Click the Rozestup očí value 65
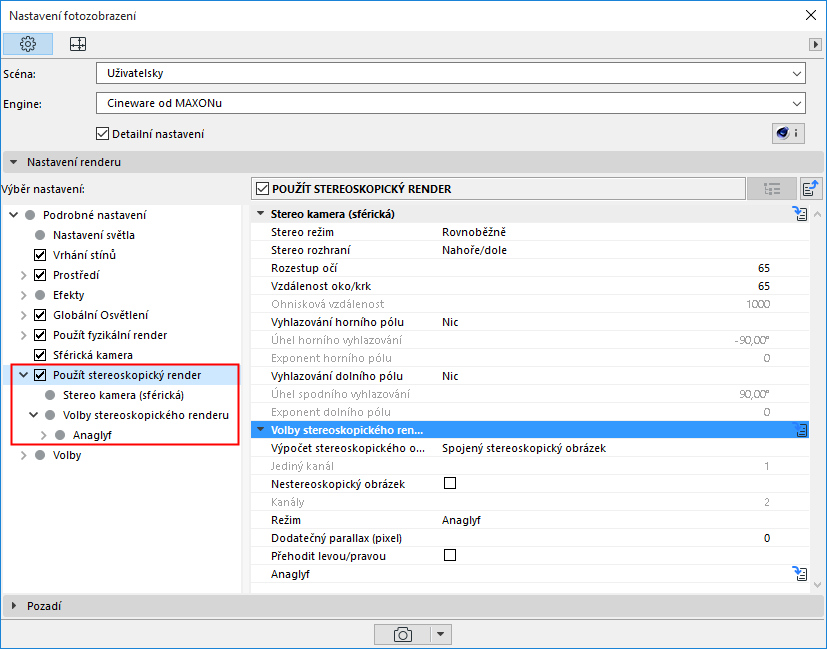The height and width of the screenshot is (649, 827). tap(764, 268)
